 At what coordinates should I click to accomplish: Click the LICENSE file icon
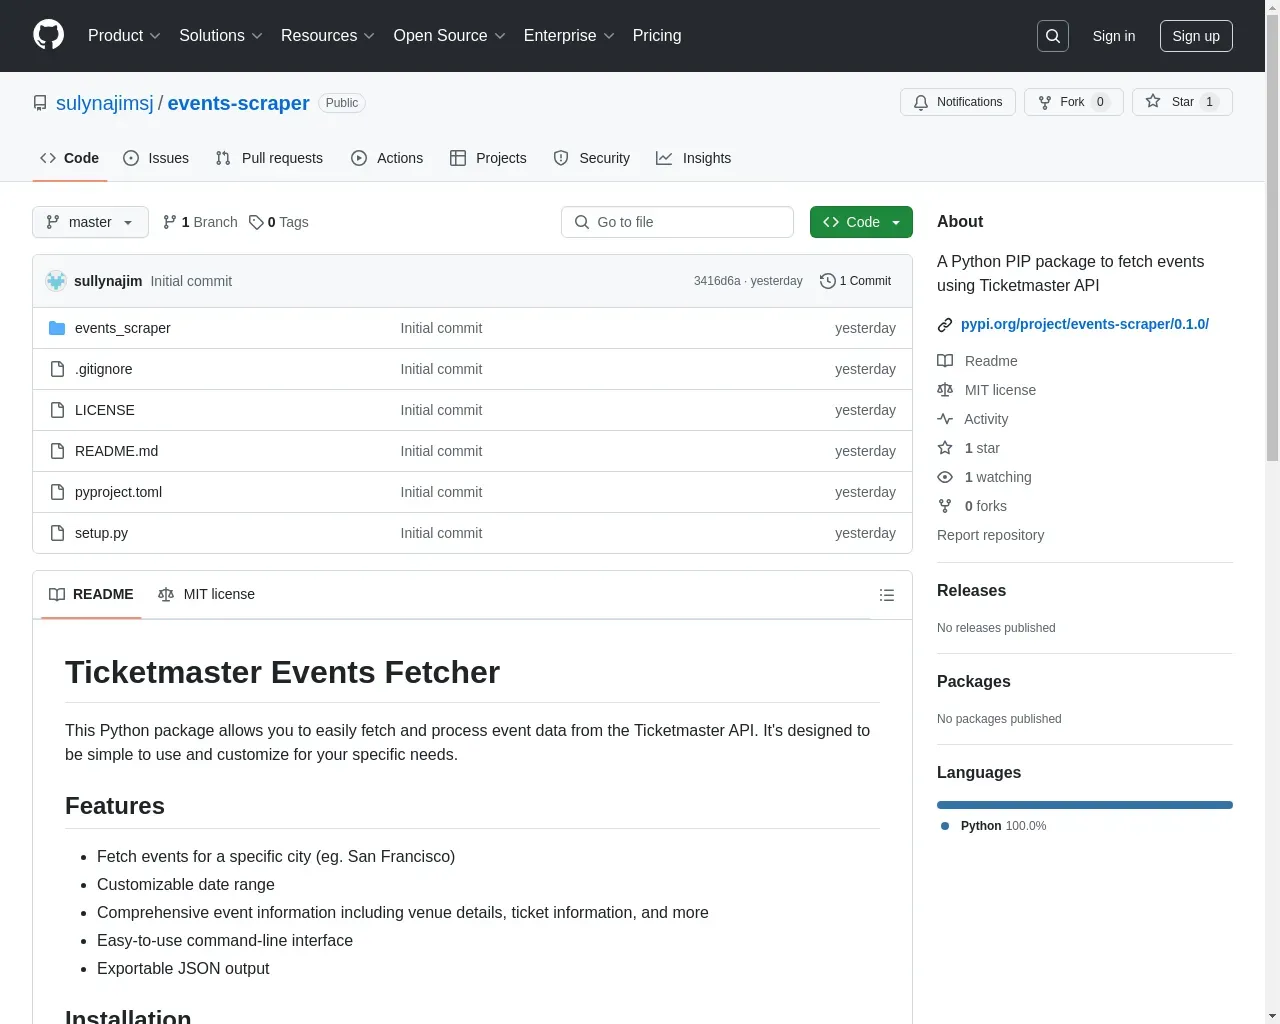tap(57, 410)
